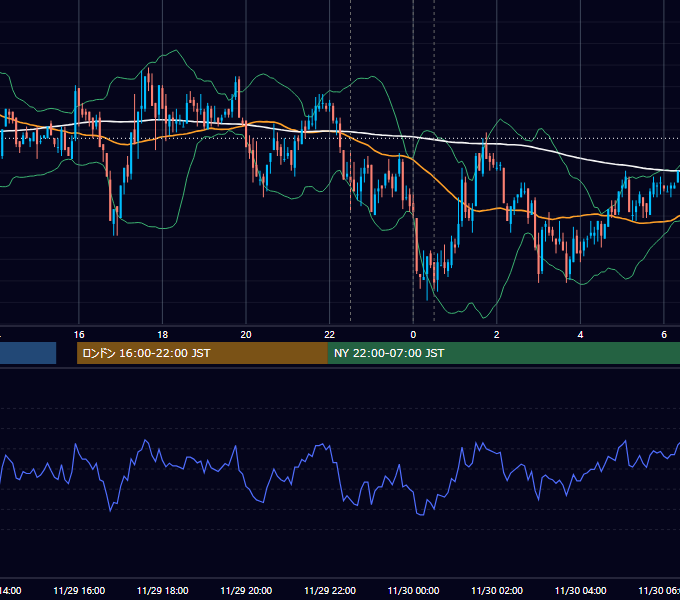This screenshot has height=600, width=680.
Task: Click the '6' hour label on the price chart axis
Action: pos(664,335)
